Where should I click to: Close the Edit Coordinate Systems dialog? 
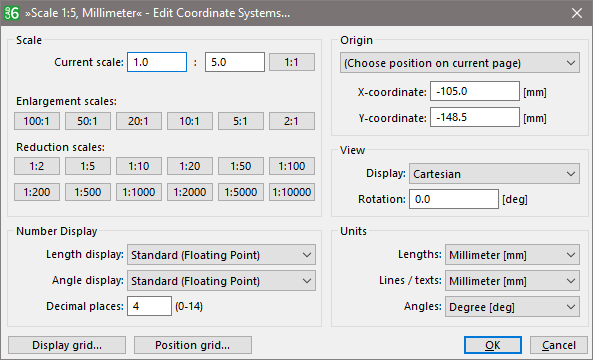577,13
